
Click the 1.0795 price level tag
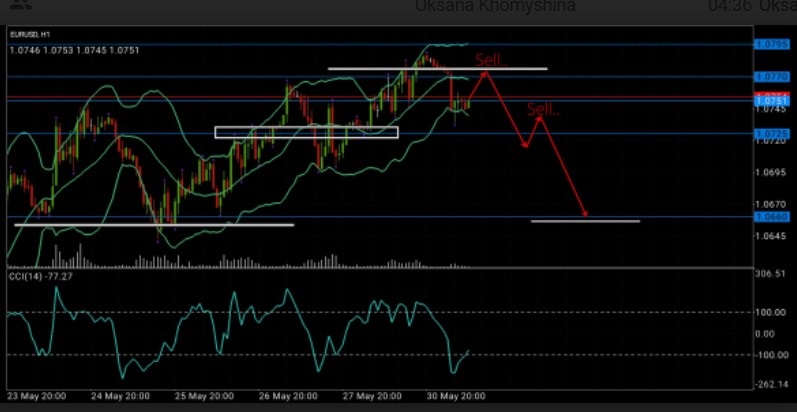coord(770,44)
